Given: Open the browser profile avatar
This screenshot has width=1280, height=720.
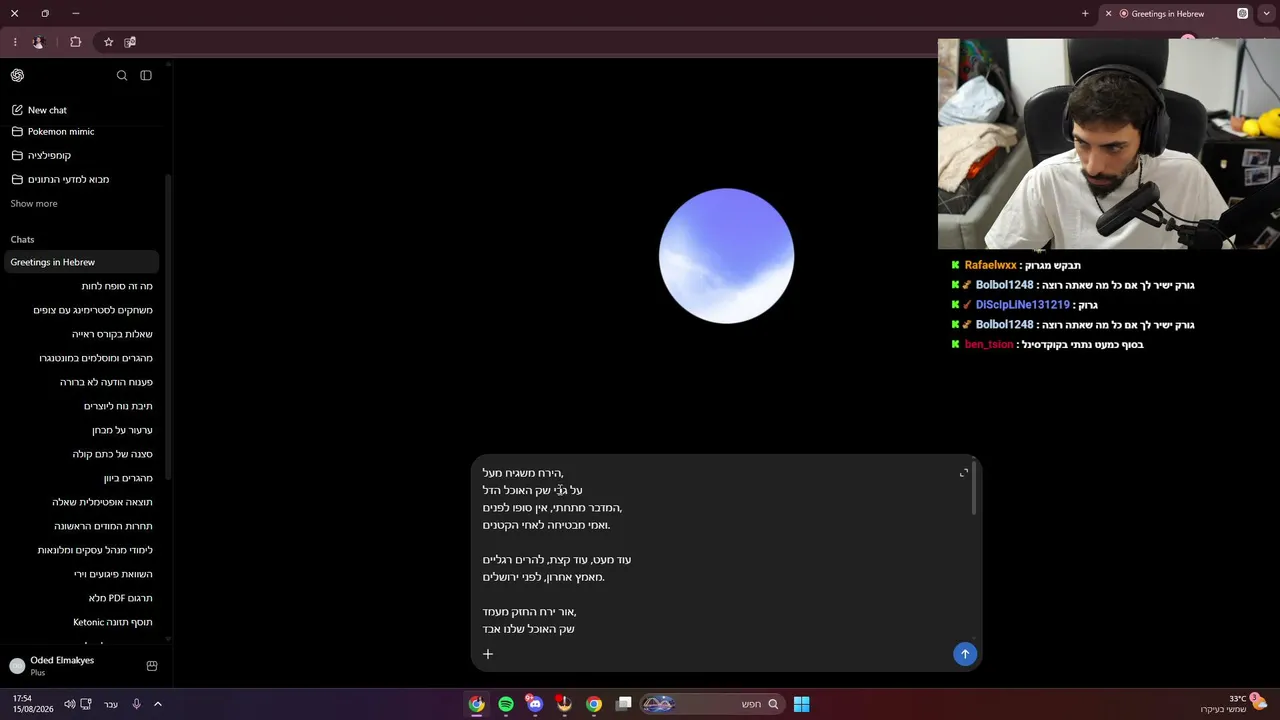Looking at the screenshot, I should (38, 42).
